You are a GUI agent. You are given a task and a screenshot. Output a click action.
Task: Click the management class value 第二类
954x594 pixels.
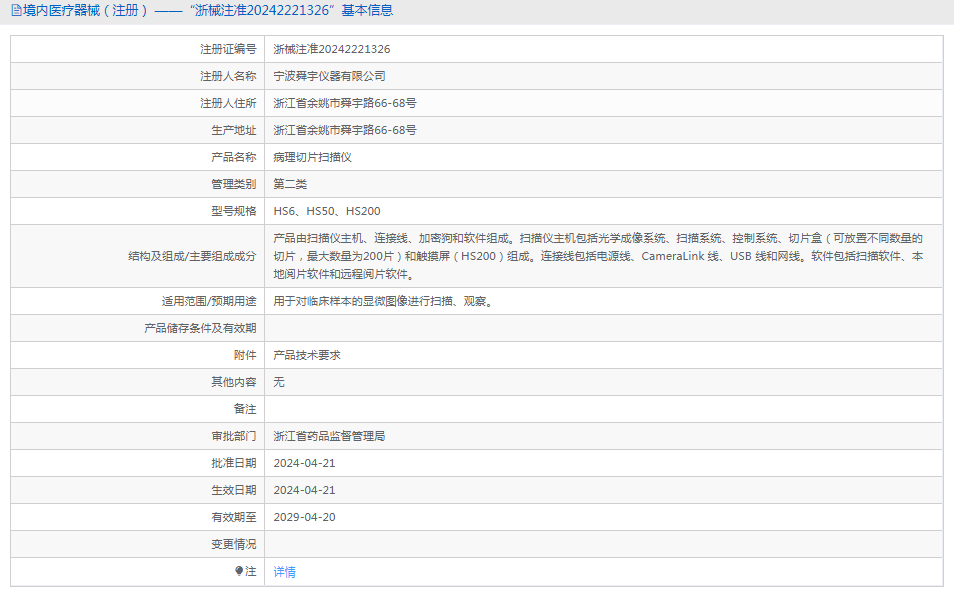click(x=290, y=184)
